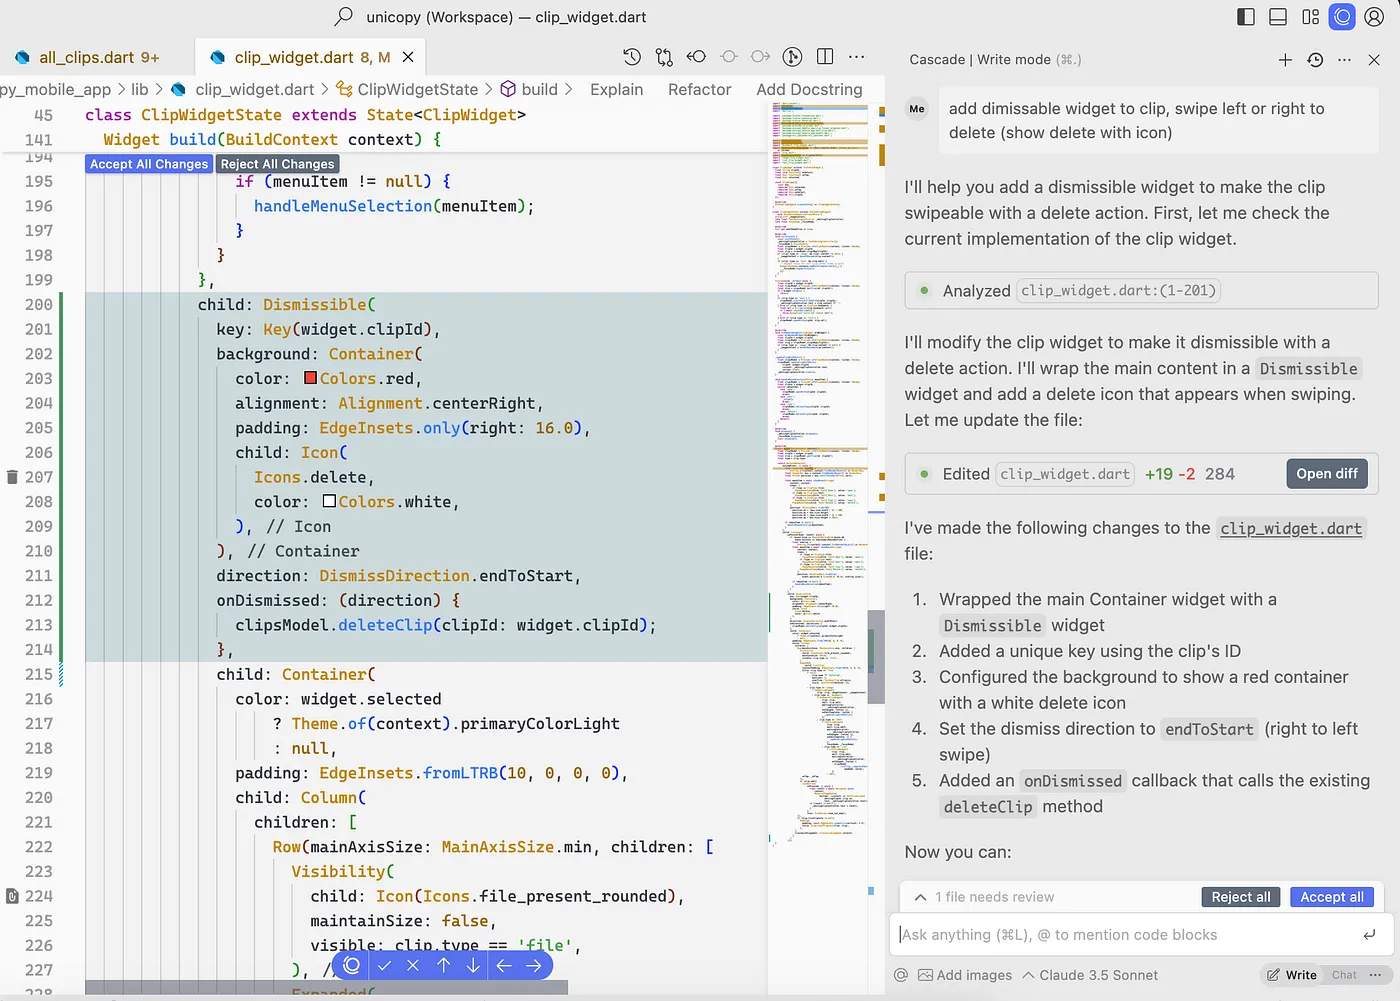
Task: Open the underlined clip_widget.dart file link
Action: click(1291, 529)
